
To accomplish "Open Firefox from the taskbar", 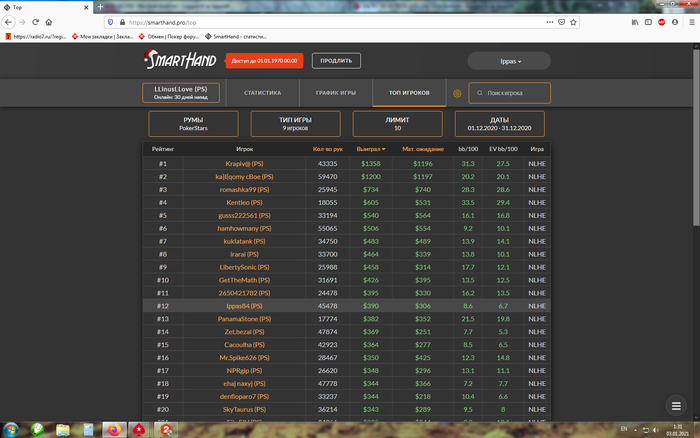I will pos(114,430).
